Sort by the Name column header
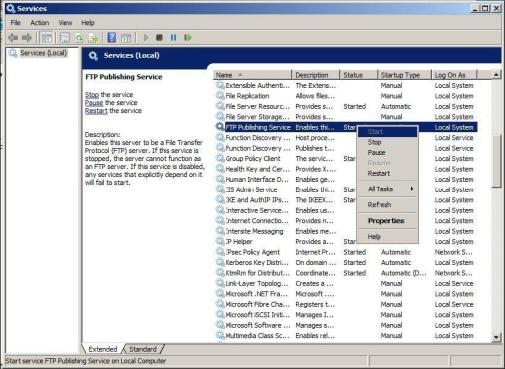Image resolution: width=505 pixels, height=369 pixels. pos(252,75)
